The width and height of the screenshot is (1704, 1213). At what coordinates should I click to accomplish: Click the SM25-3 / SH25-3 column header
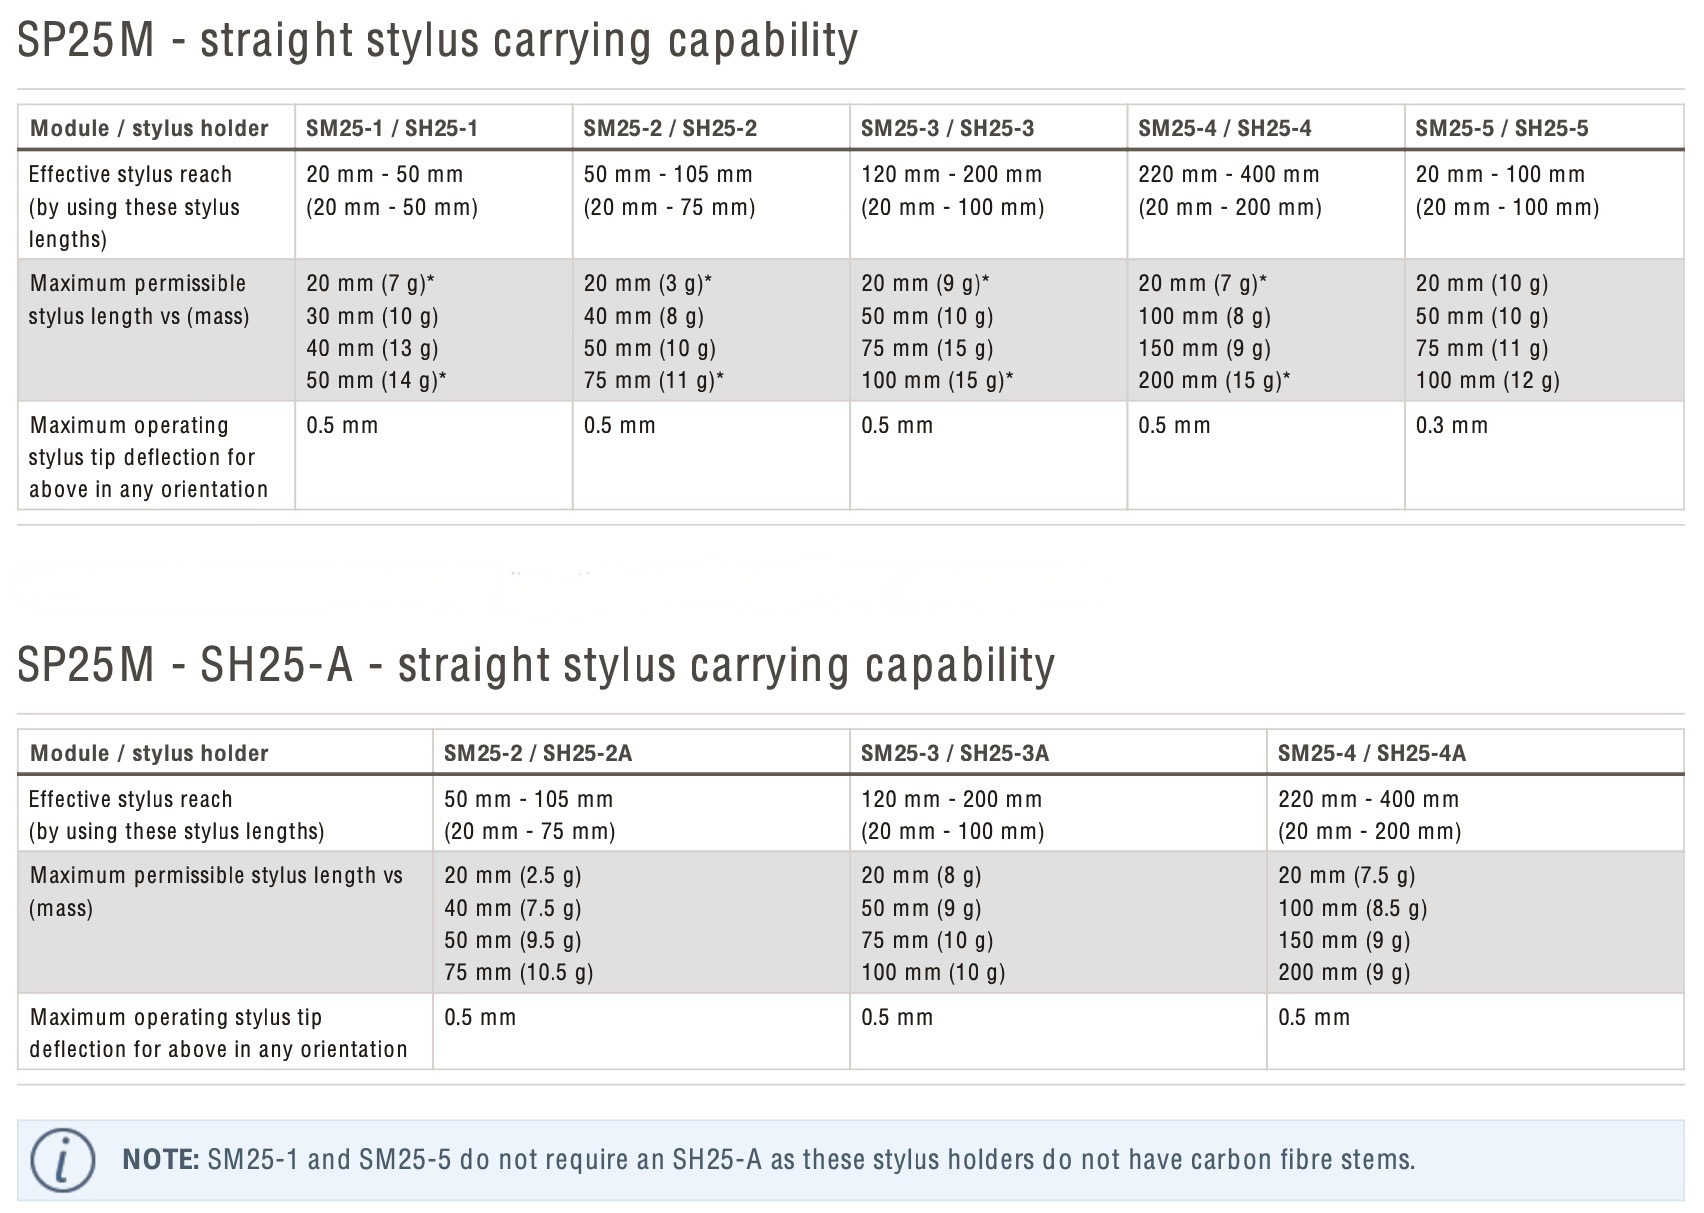(947, 128)
